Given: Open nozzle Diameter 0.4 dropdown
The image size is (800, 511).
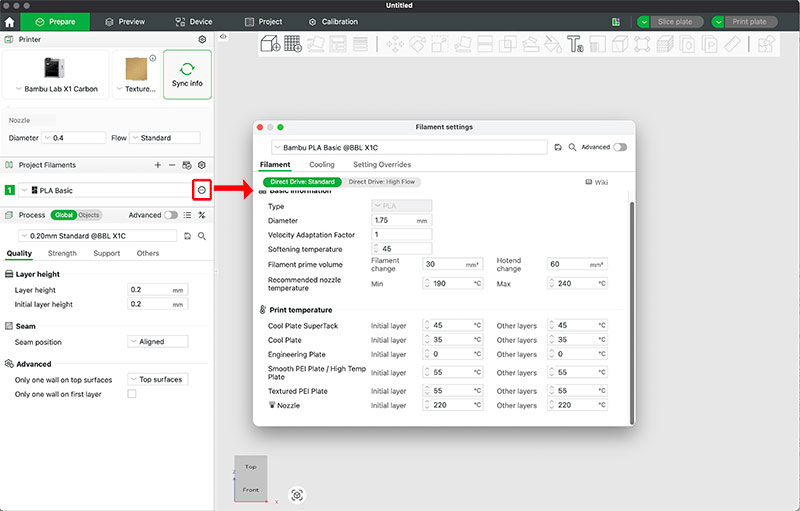Looking at the screenshot, I should click(74, 138).
